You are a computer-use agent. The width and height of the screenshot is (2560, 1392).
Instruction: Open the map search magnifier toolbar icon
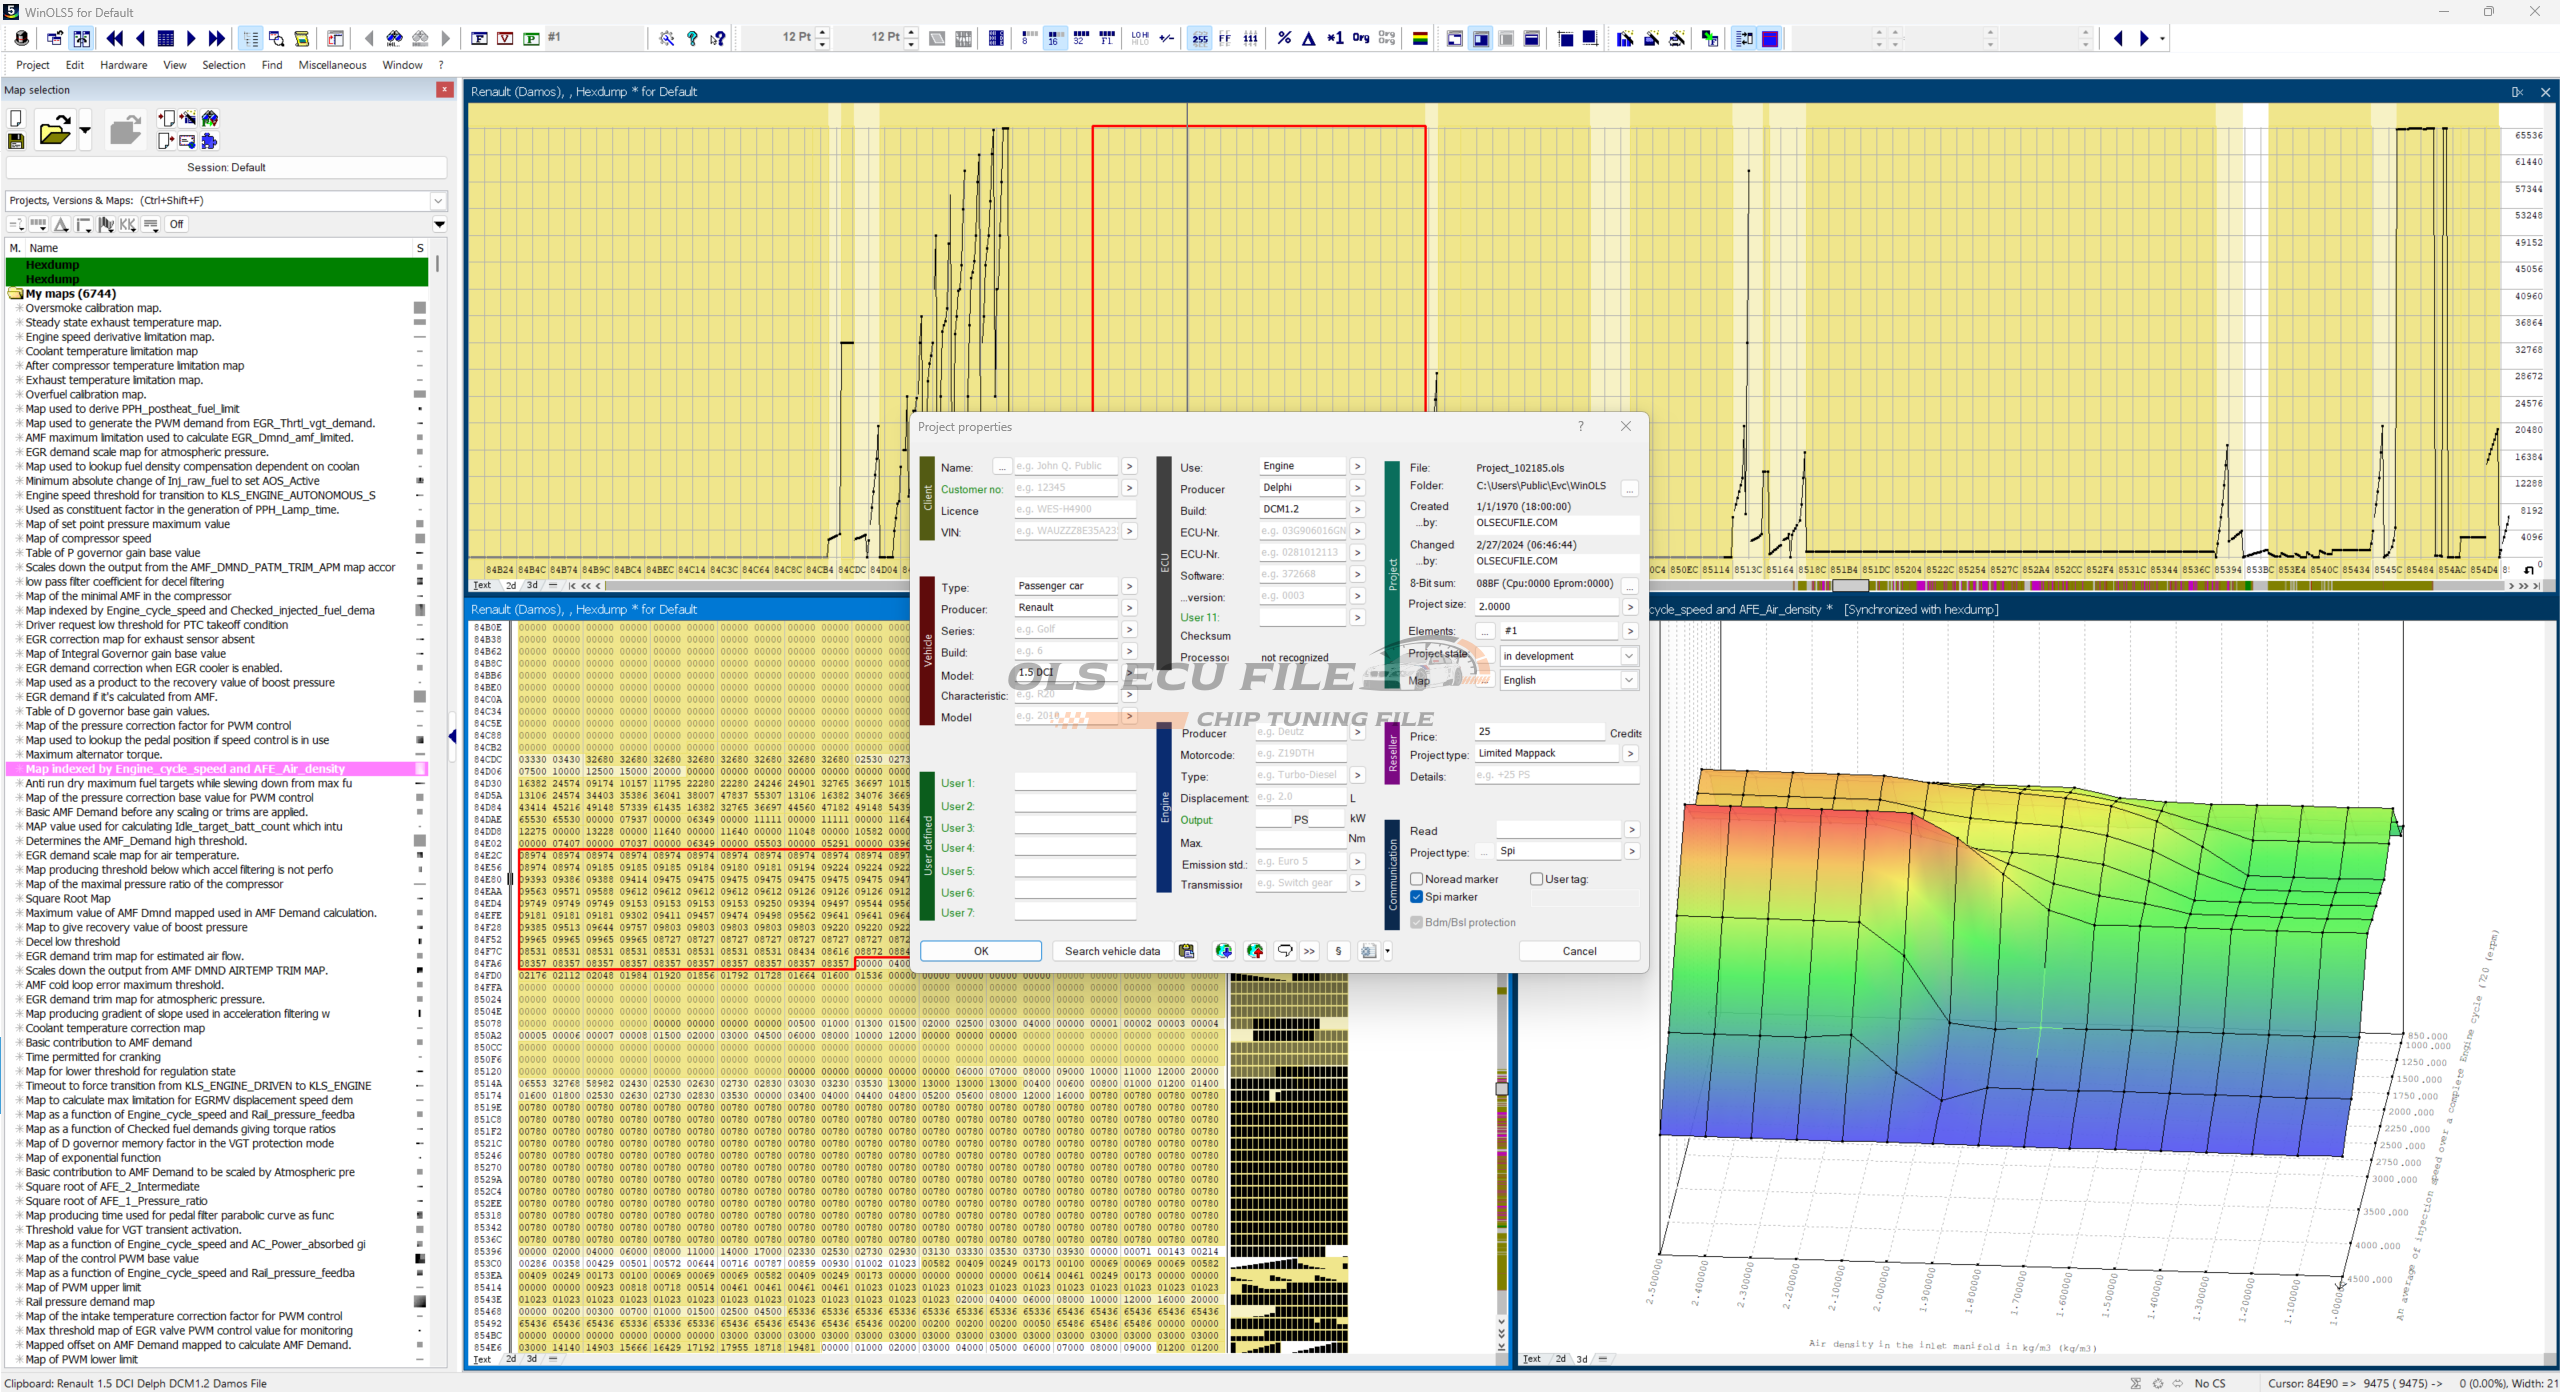(276, 38)
